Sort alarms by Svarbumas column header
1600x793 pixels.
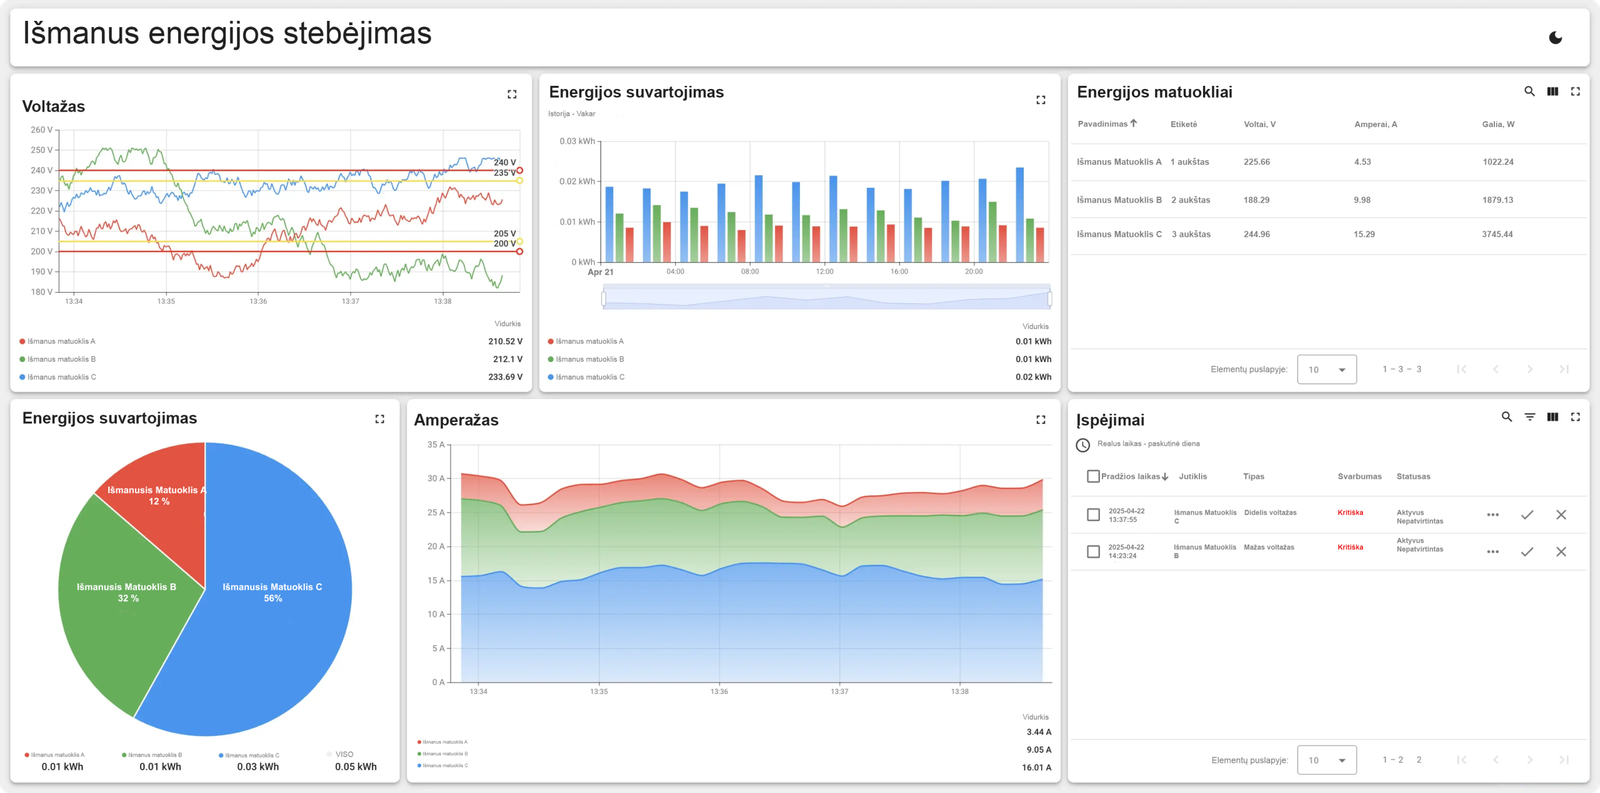pyautogui.click(x=1359, y=477)
